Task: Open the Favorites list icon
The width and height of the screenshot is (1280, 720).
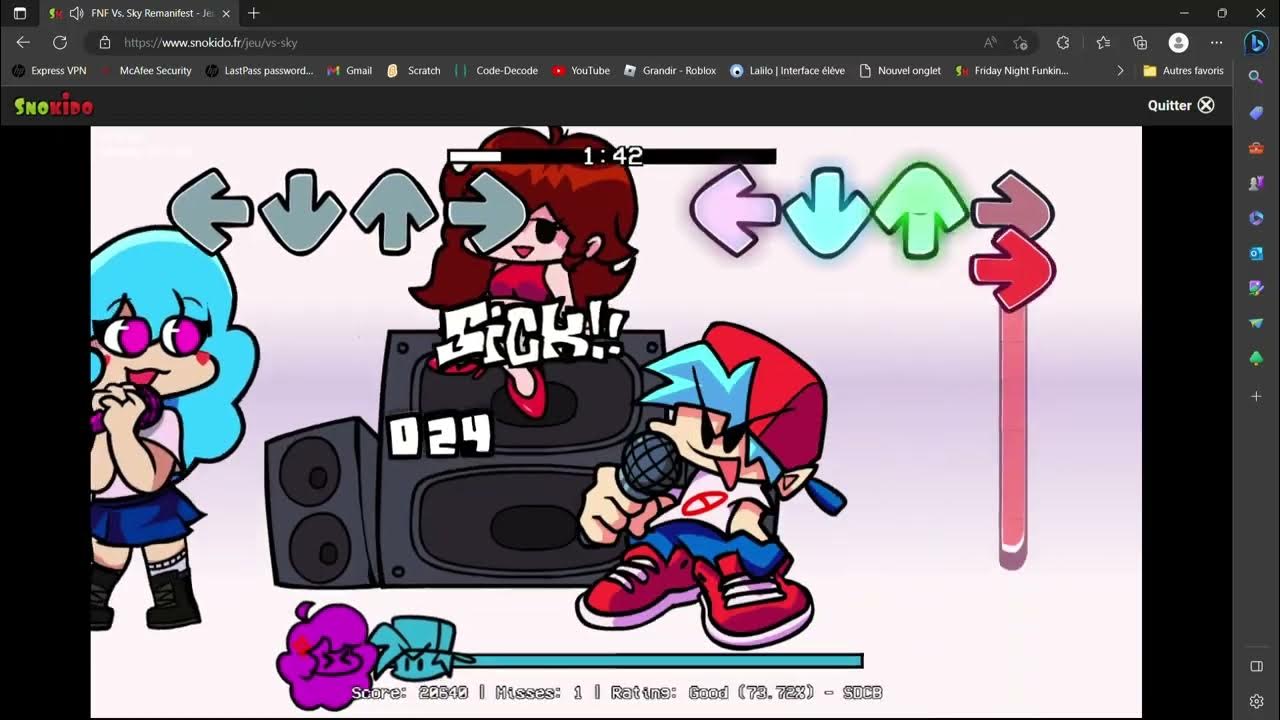Action: tap(1103, 42)
